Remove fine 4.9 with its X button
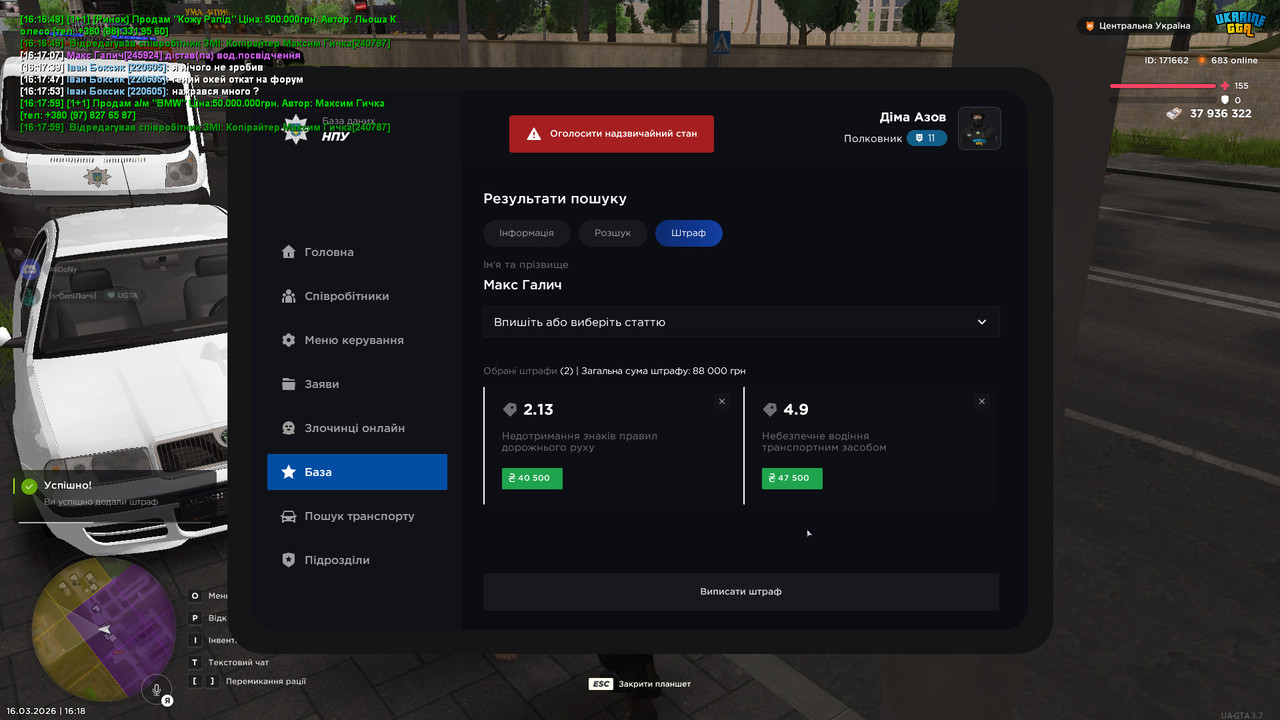This screenshot has height=720, width=1280. click(982, 401)
